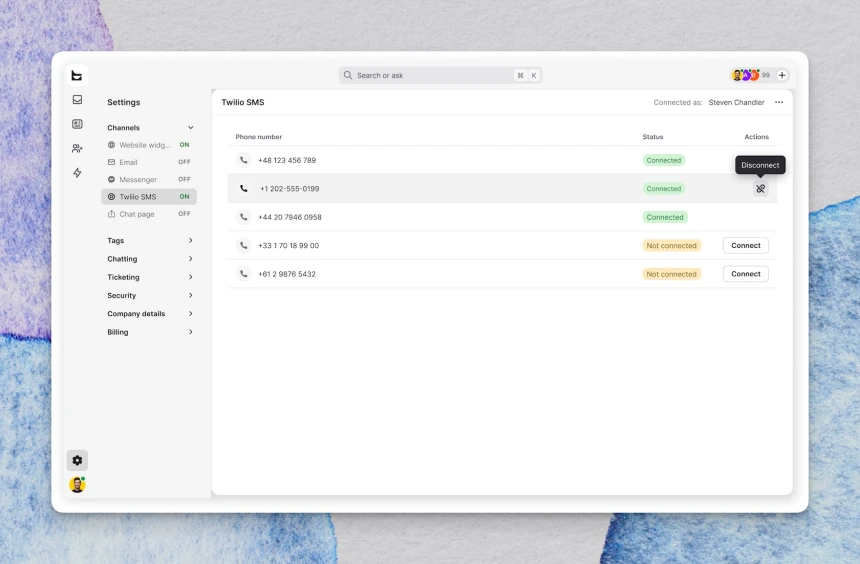Click the phone icon for +61 2 9876 5432
The image size is (860, 564).
pos(244,274)
